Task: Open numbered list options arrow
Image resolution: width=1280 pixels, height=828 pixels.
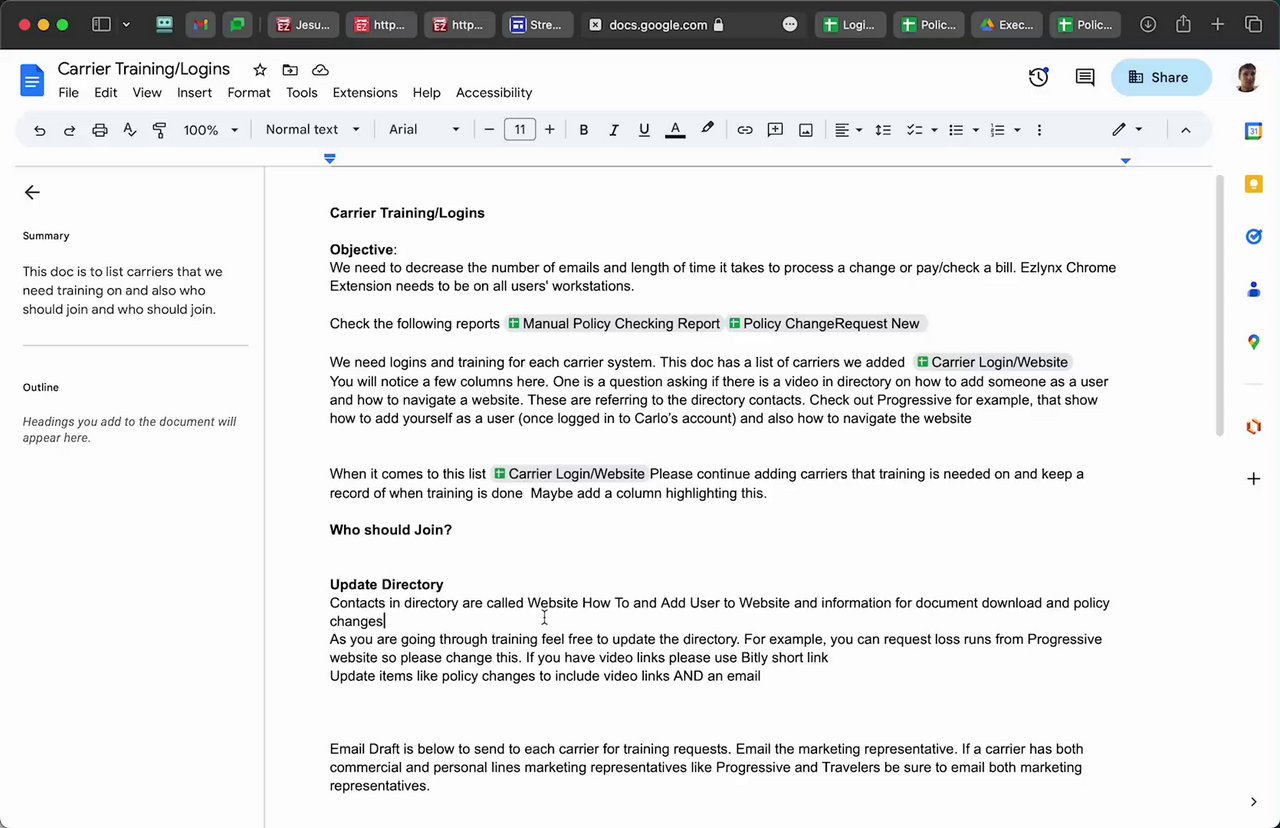Action: (1017, 130)
